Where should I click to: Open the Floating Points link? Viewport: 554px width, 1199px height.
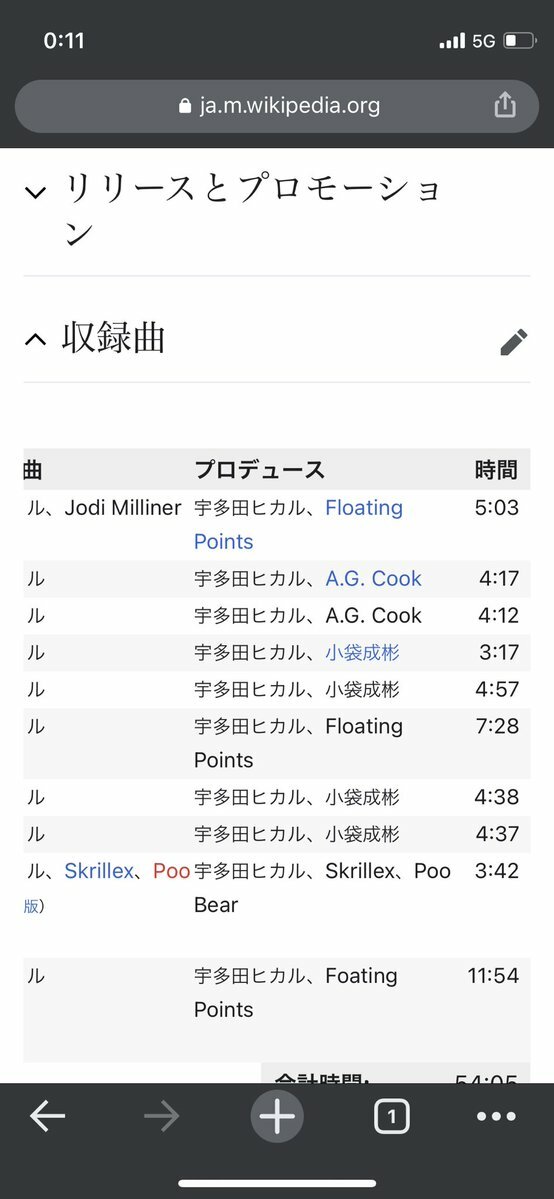tap(298, 525)
